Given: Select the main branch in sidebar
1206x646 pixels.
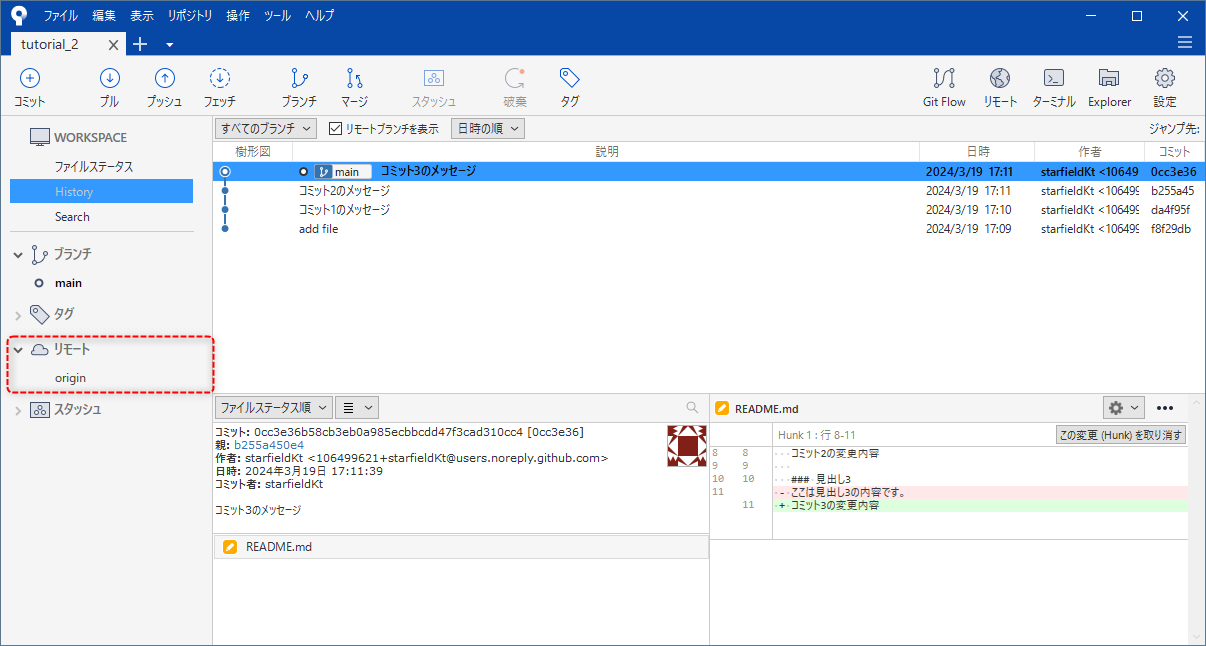Looking at the screenshot, I should coord(68,283).
